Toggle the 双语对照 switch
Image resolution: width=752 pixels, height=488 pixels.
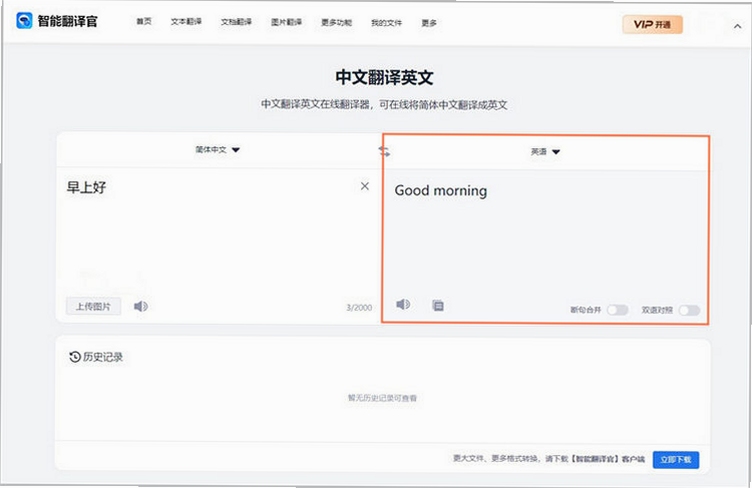tap(689, 311)
